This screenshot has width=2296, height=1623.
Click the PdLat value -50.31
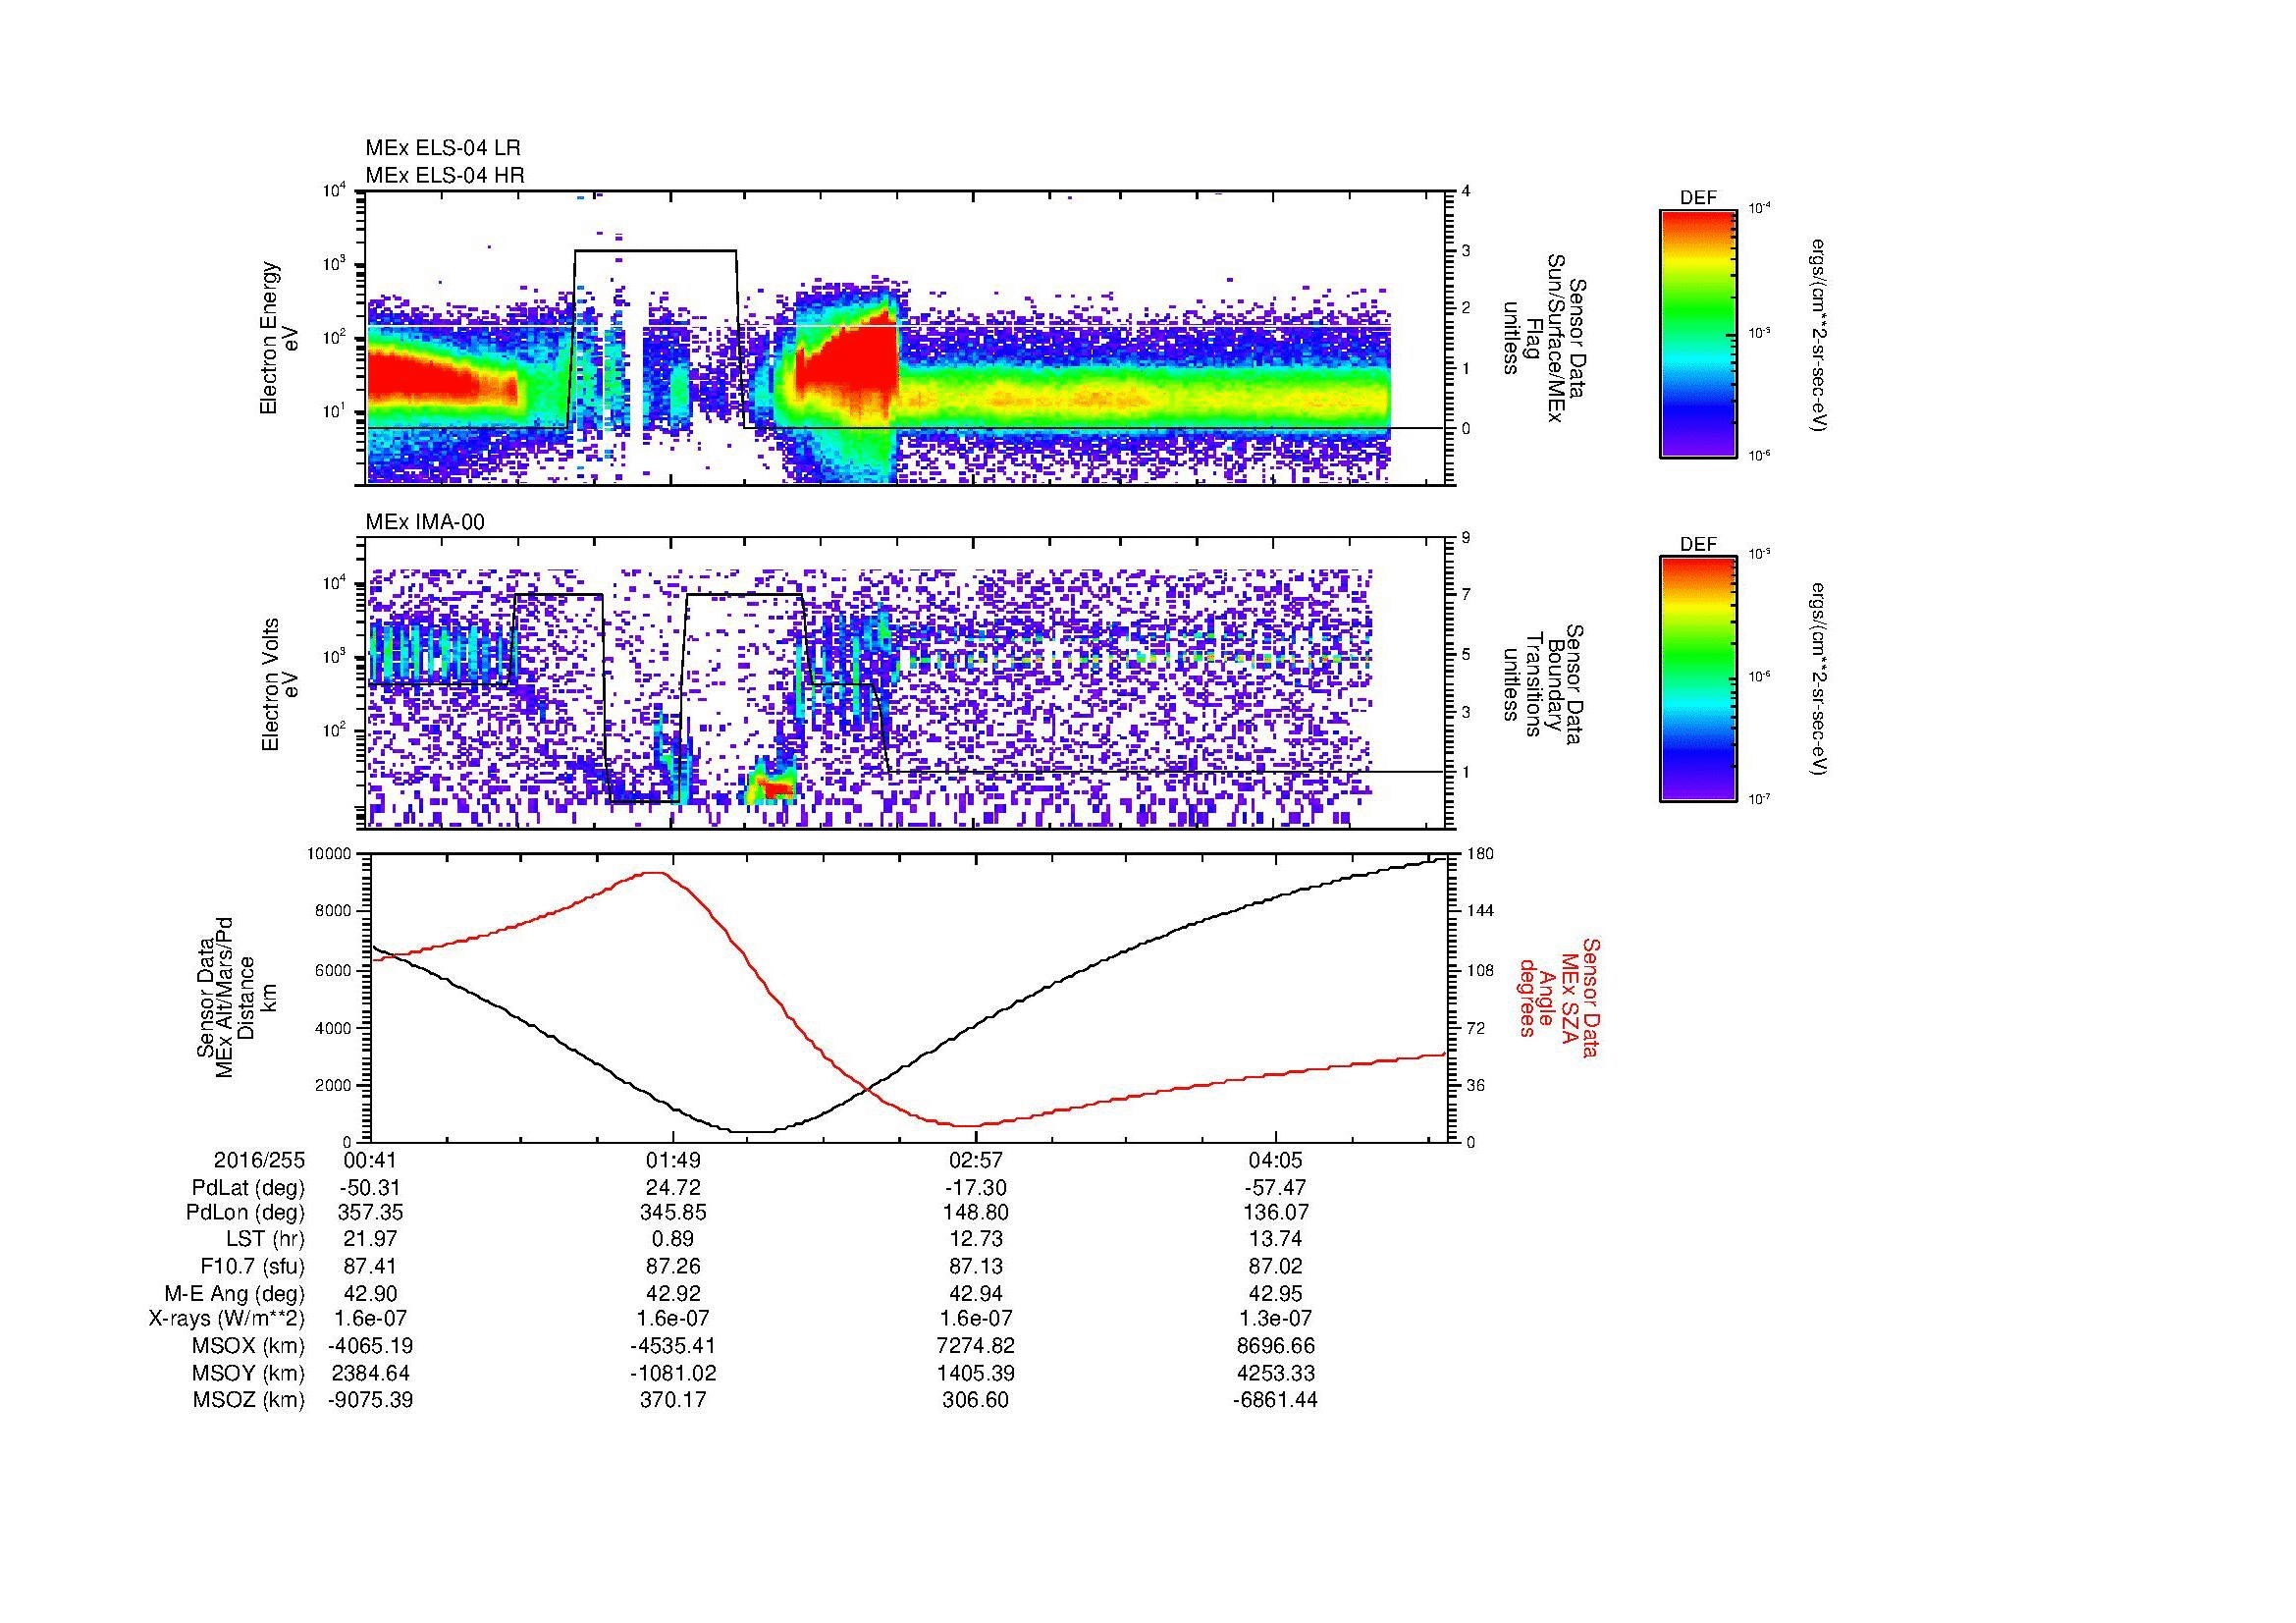371,1188
